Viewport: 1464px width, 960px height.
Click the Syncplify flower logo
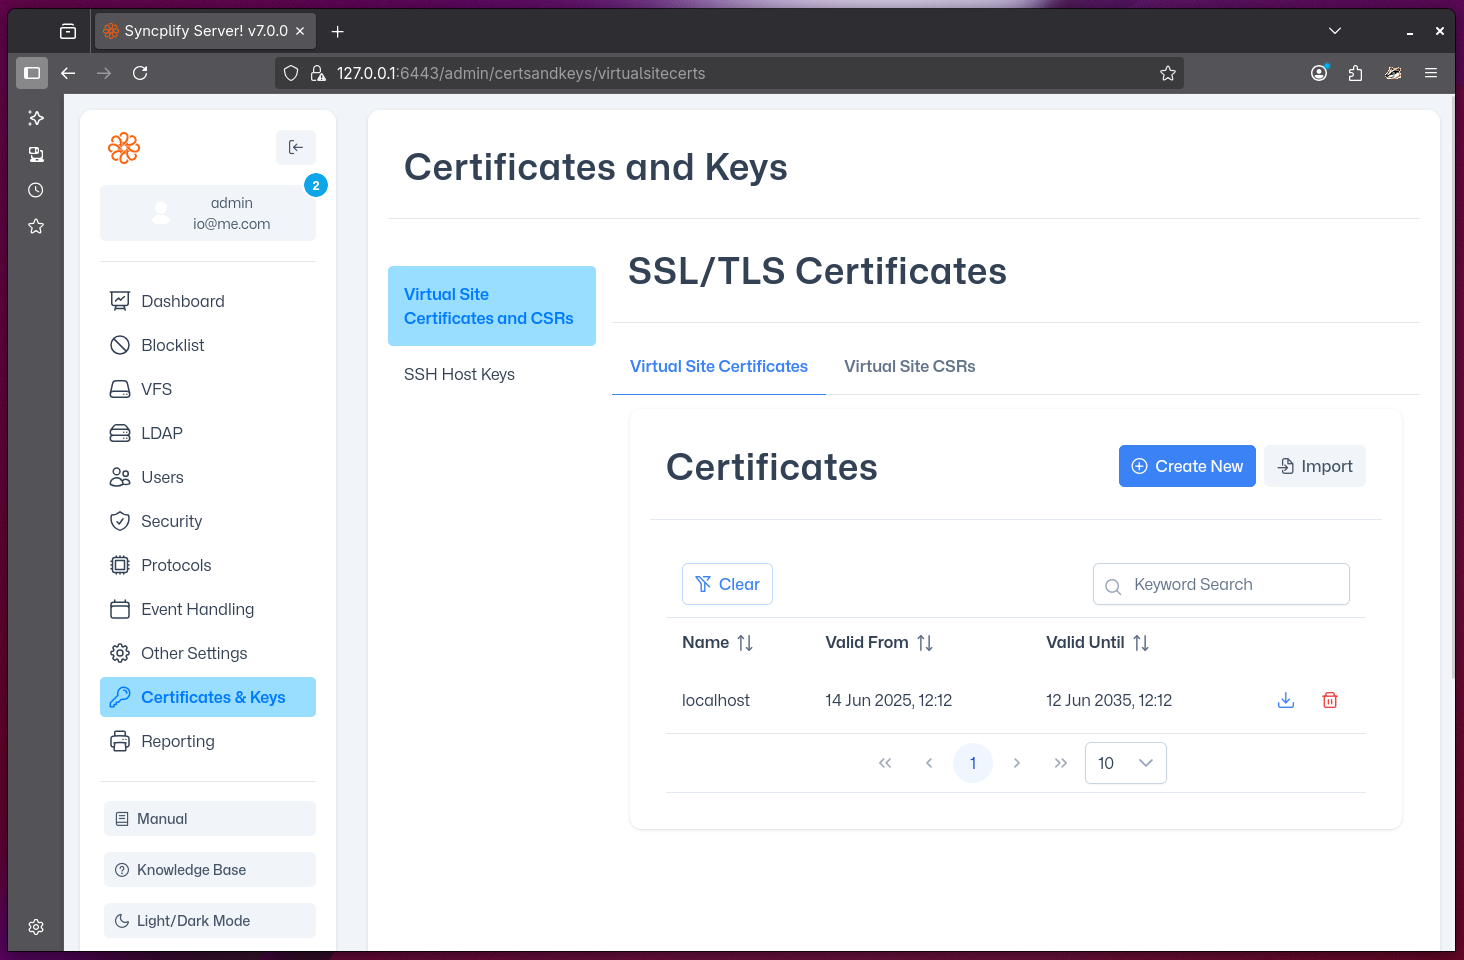coord(124,147)
